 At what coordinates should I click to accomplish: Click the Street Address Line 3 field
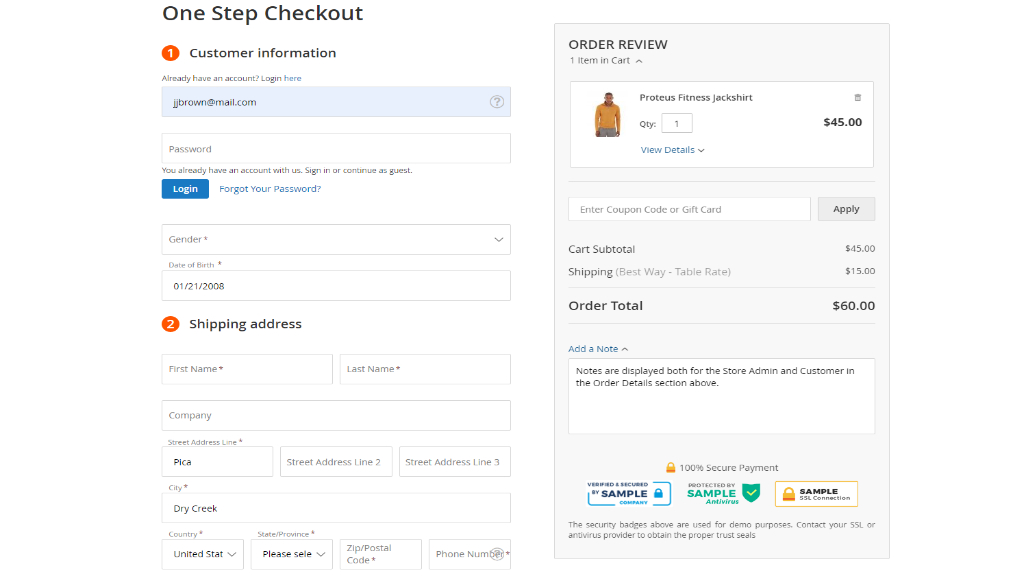point(455,462)
